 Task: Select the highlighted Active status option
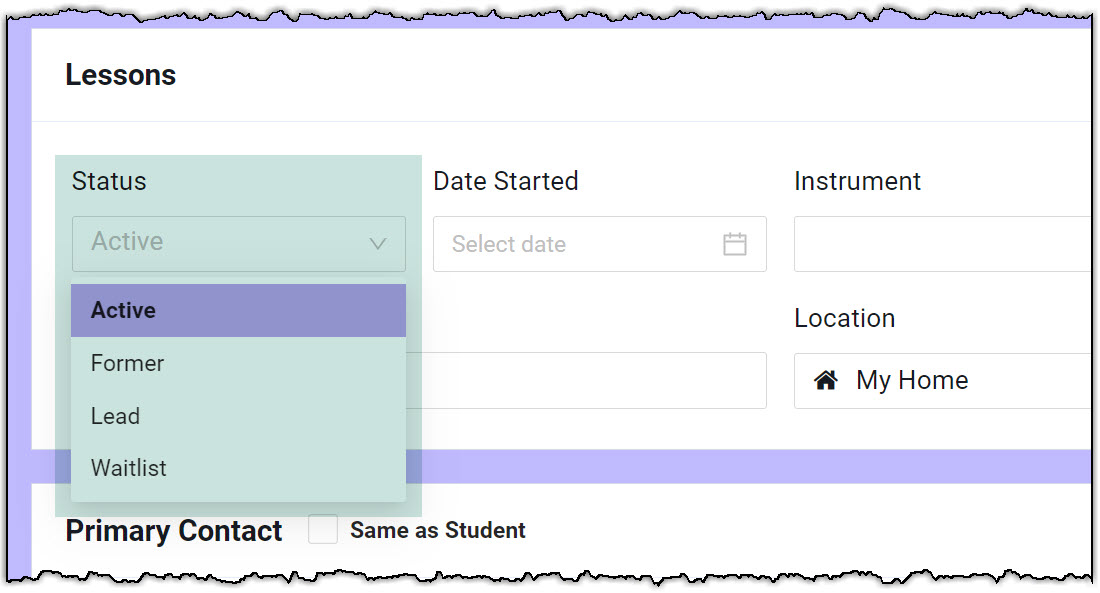[x=238, y=310]
